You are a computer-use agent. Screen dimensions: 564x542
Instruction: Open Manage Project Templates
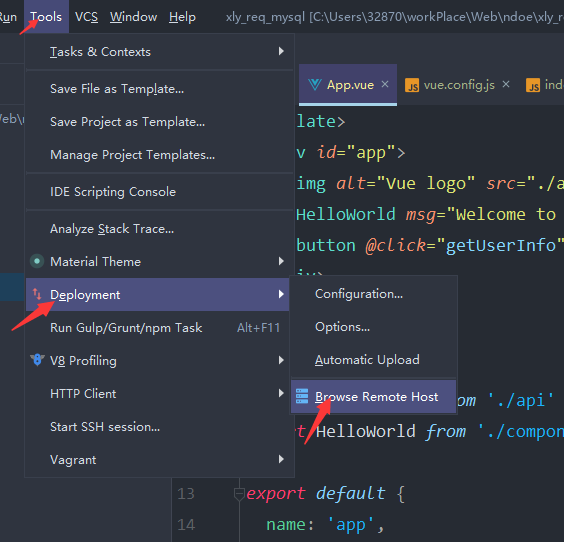coord(159,155)
